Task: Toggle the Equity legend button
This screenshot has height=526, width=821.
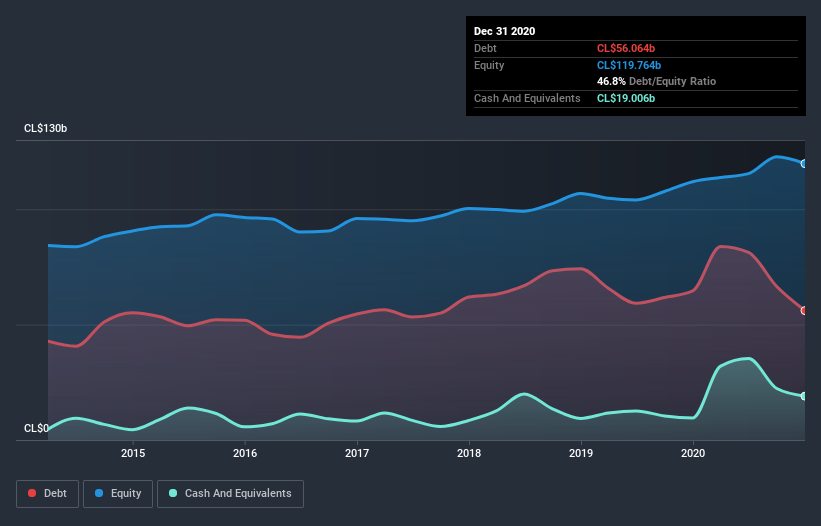Action: [x=118, y=494]
